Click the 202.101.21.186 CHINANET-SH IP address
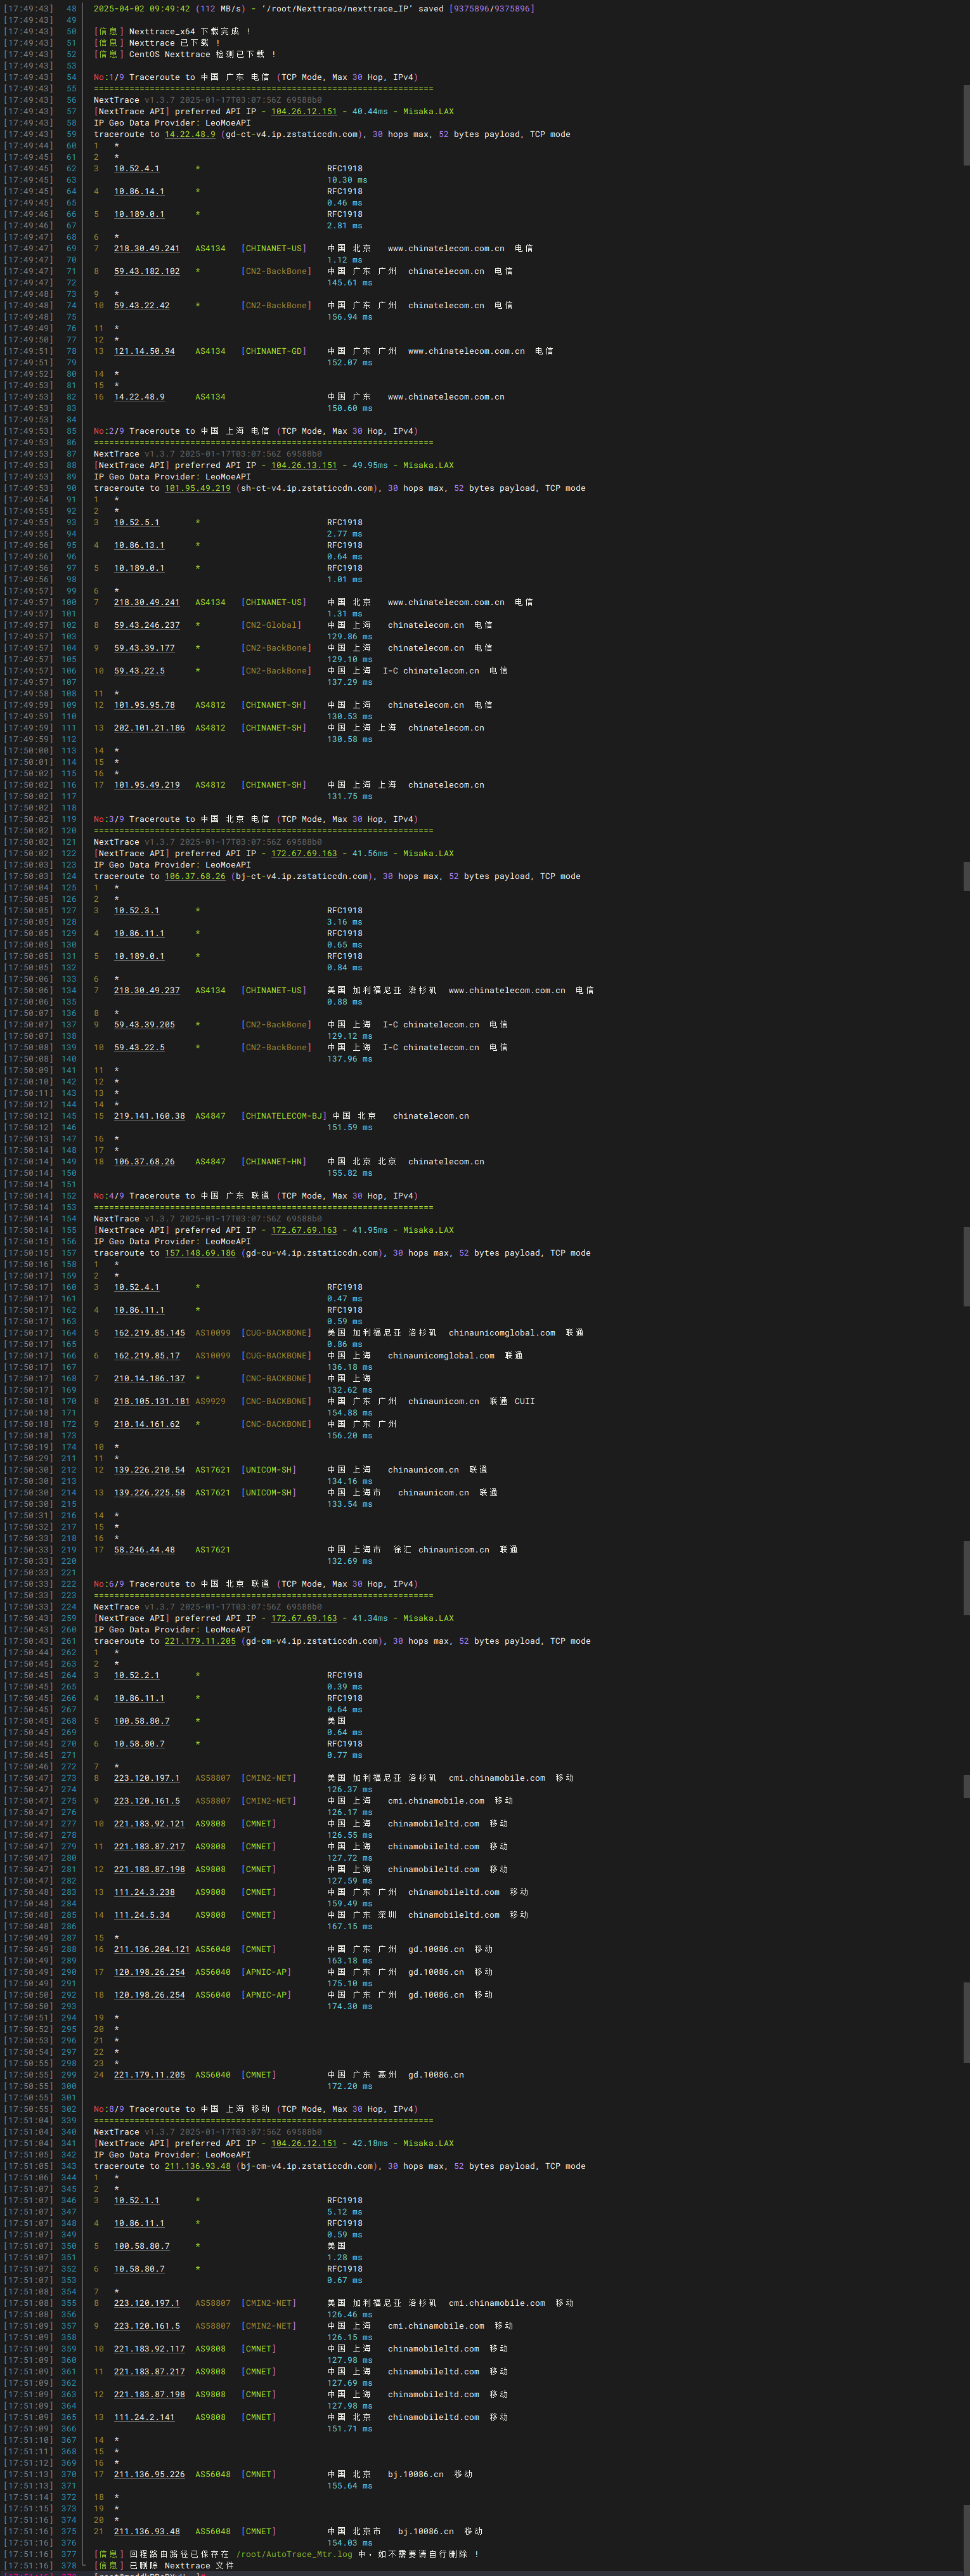Image resolution: width=970 pixels, height=2576 pixels. point(149,728)
